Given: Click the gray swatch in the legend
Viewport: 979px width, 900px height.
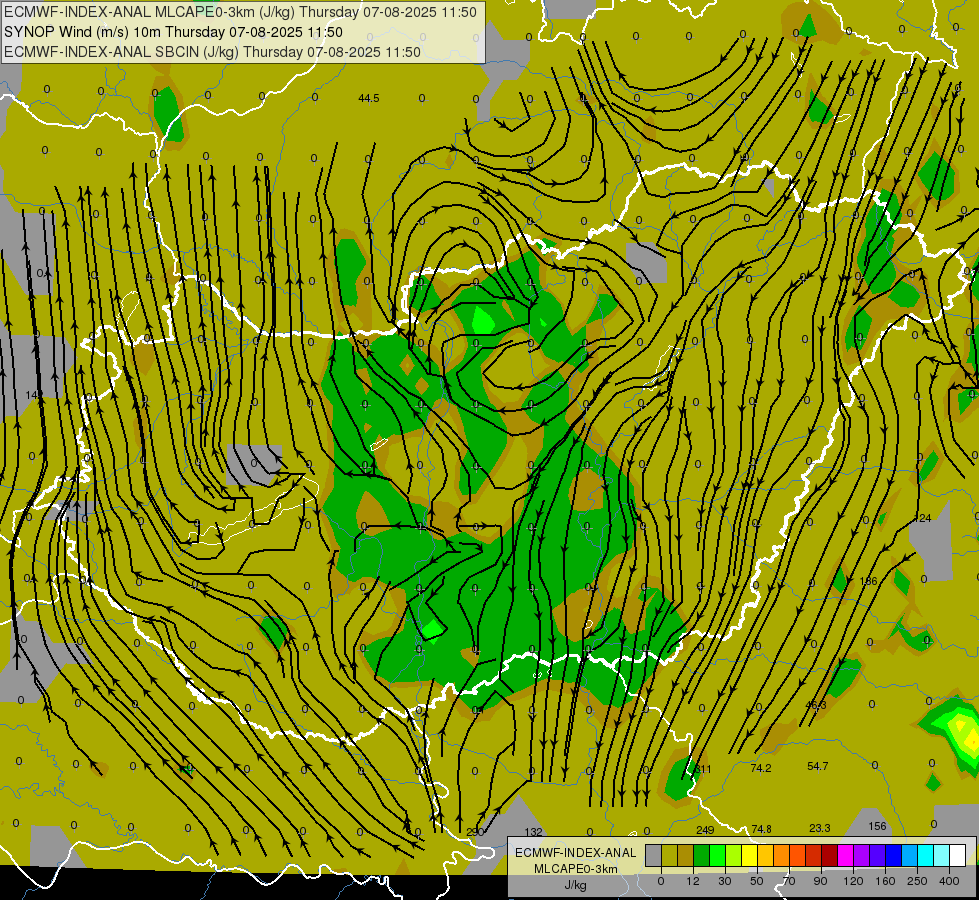Looking at the screenshot, I should [x=654, y=855].
